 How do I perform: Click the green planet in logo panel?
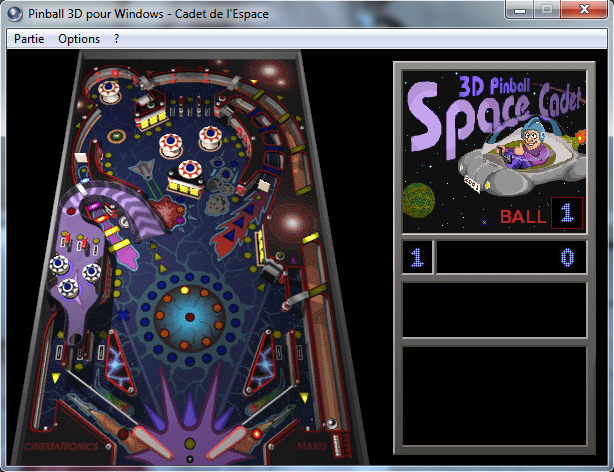coord(418,200)
